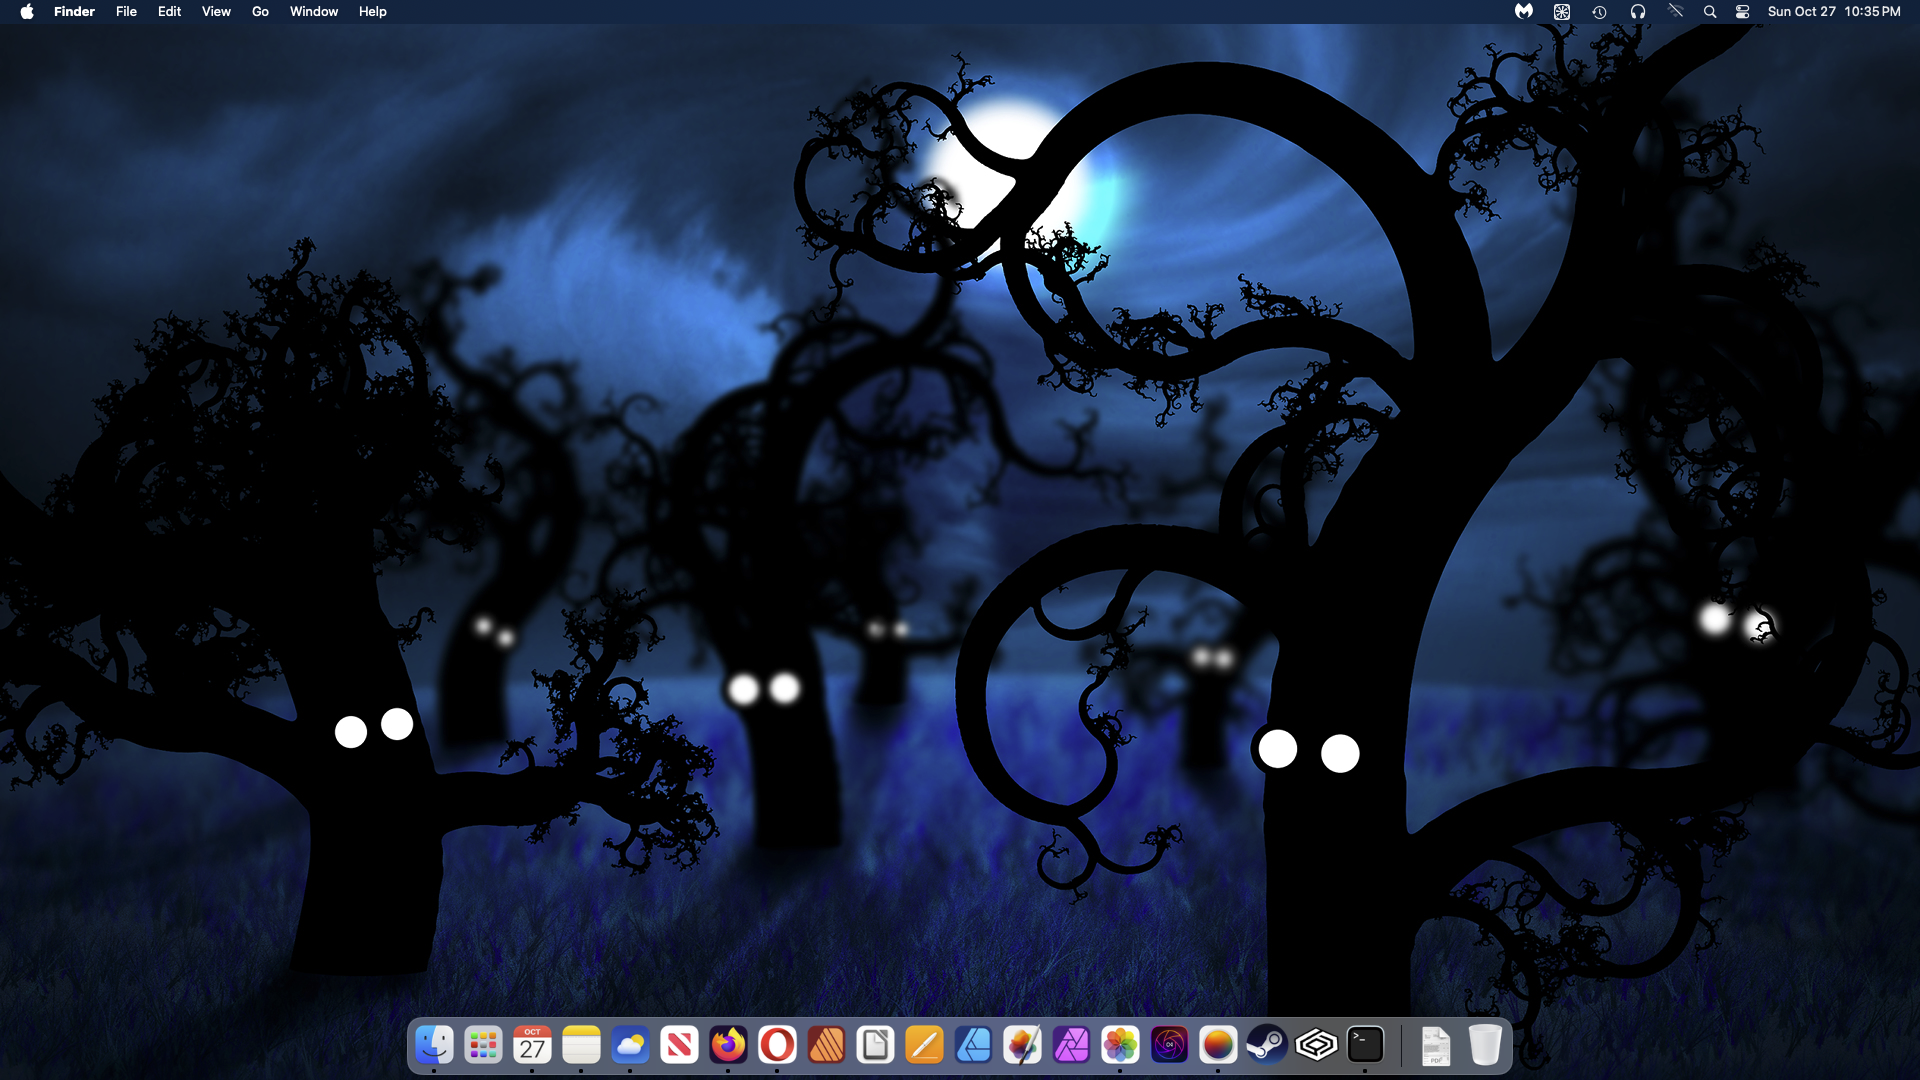Screen dimensions: 1920x1080
Task: Launch the Notes app from the Dock
Action: [581, 1045]
